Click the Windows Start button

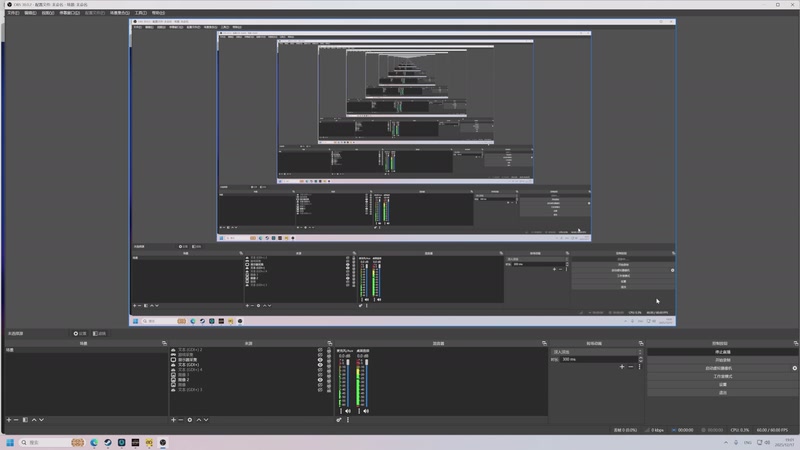(x=10, y=442)
